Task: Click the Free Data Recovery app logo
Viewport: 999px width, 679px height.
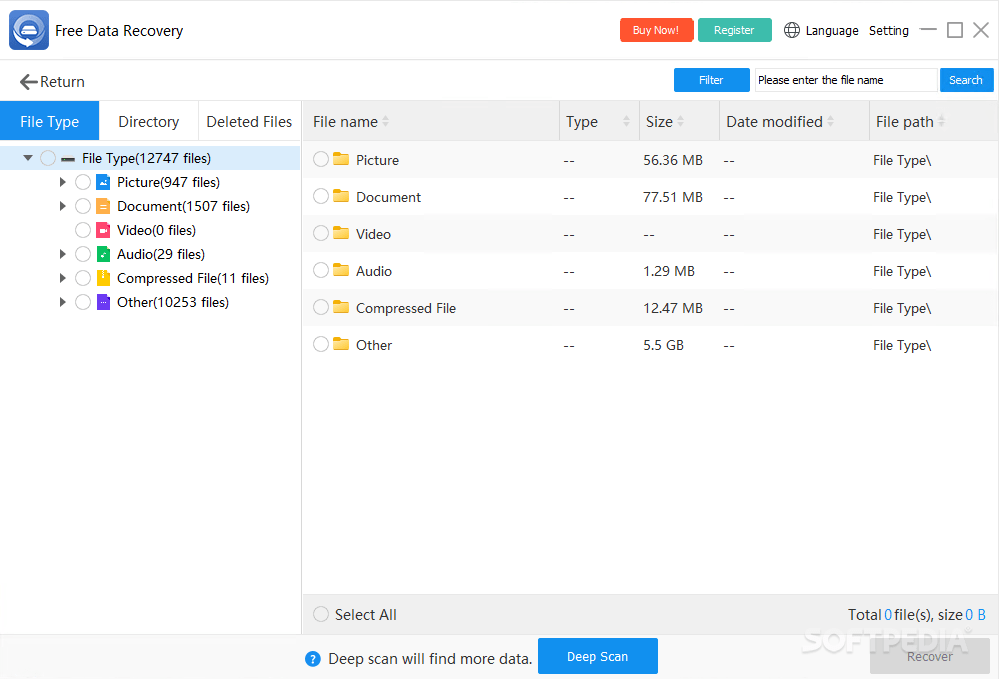Action: coord(29,30)
